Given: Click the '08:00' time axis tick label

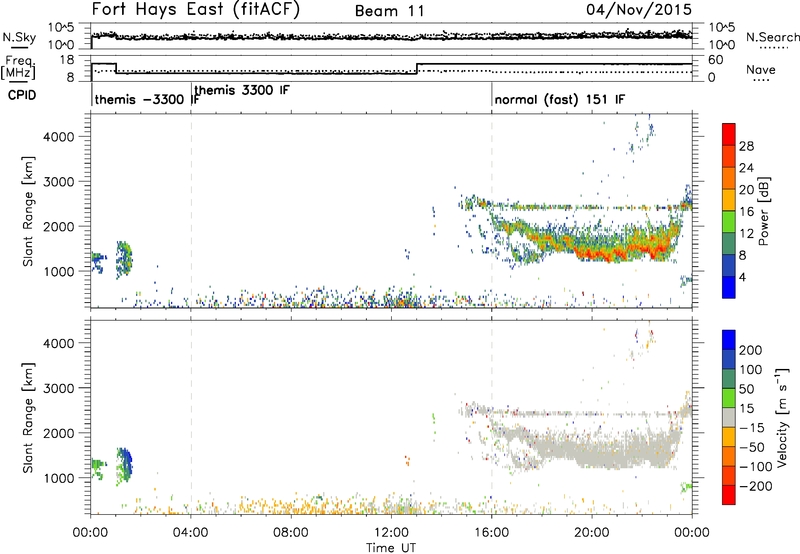Looking at the screenshot, I should (291, 533).
